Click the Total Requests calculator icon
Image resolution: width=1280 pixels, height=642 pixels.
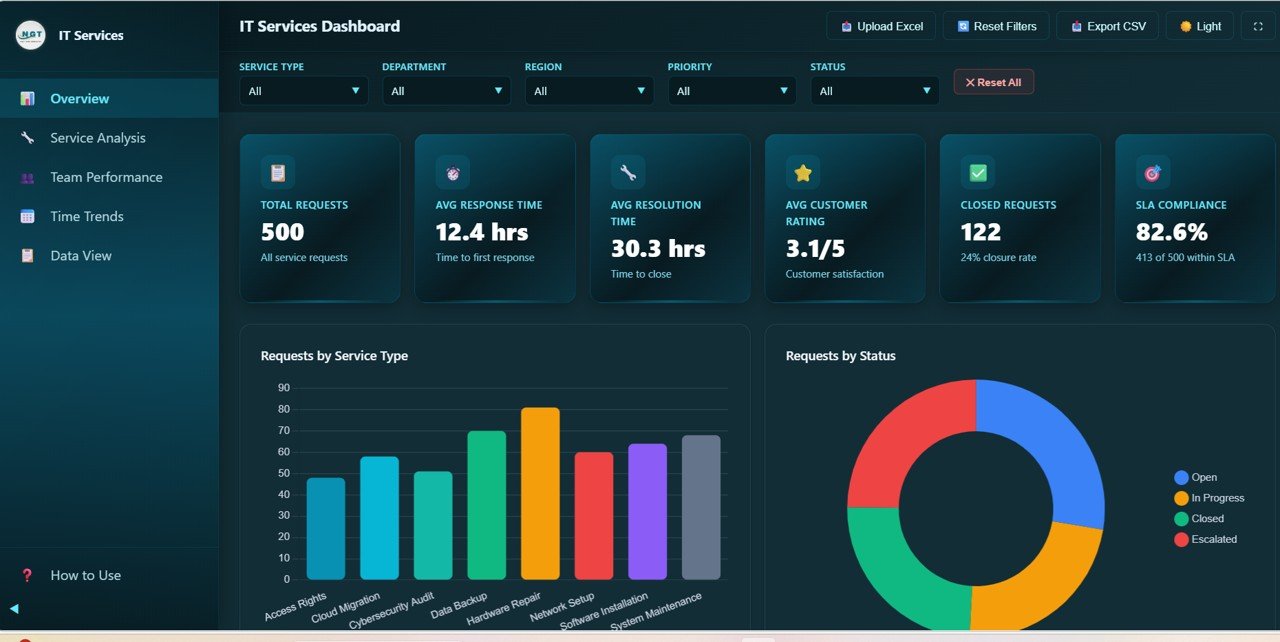coord(277,171)
